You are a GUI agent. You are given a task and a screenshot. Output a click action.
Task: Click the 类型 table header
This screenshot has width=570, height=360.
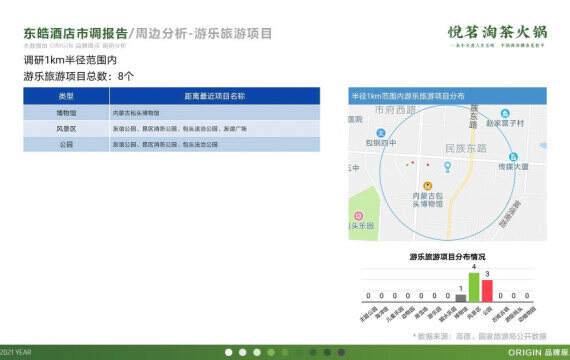tap(66, 96)
